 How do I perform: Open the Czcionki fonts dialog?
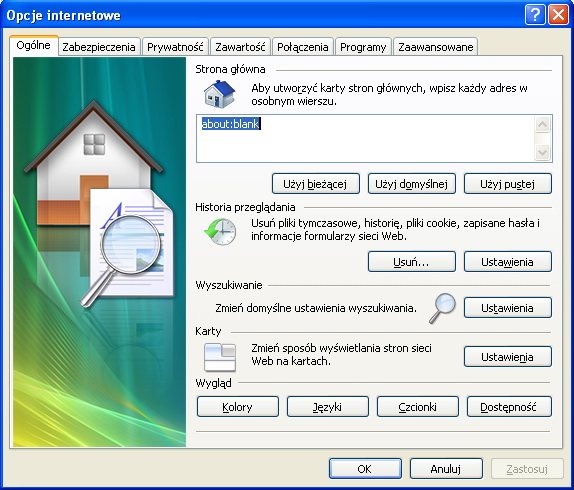[418, 407]
